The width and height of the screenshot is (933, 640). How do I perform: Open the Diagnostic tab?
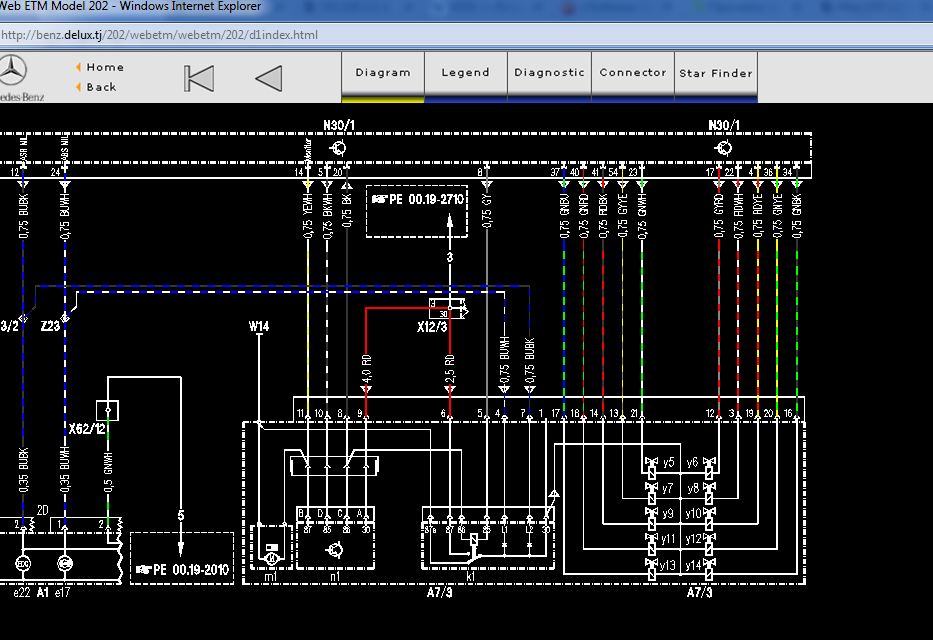point(549,73)
